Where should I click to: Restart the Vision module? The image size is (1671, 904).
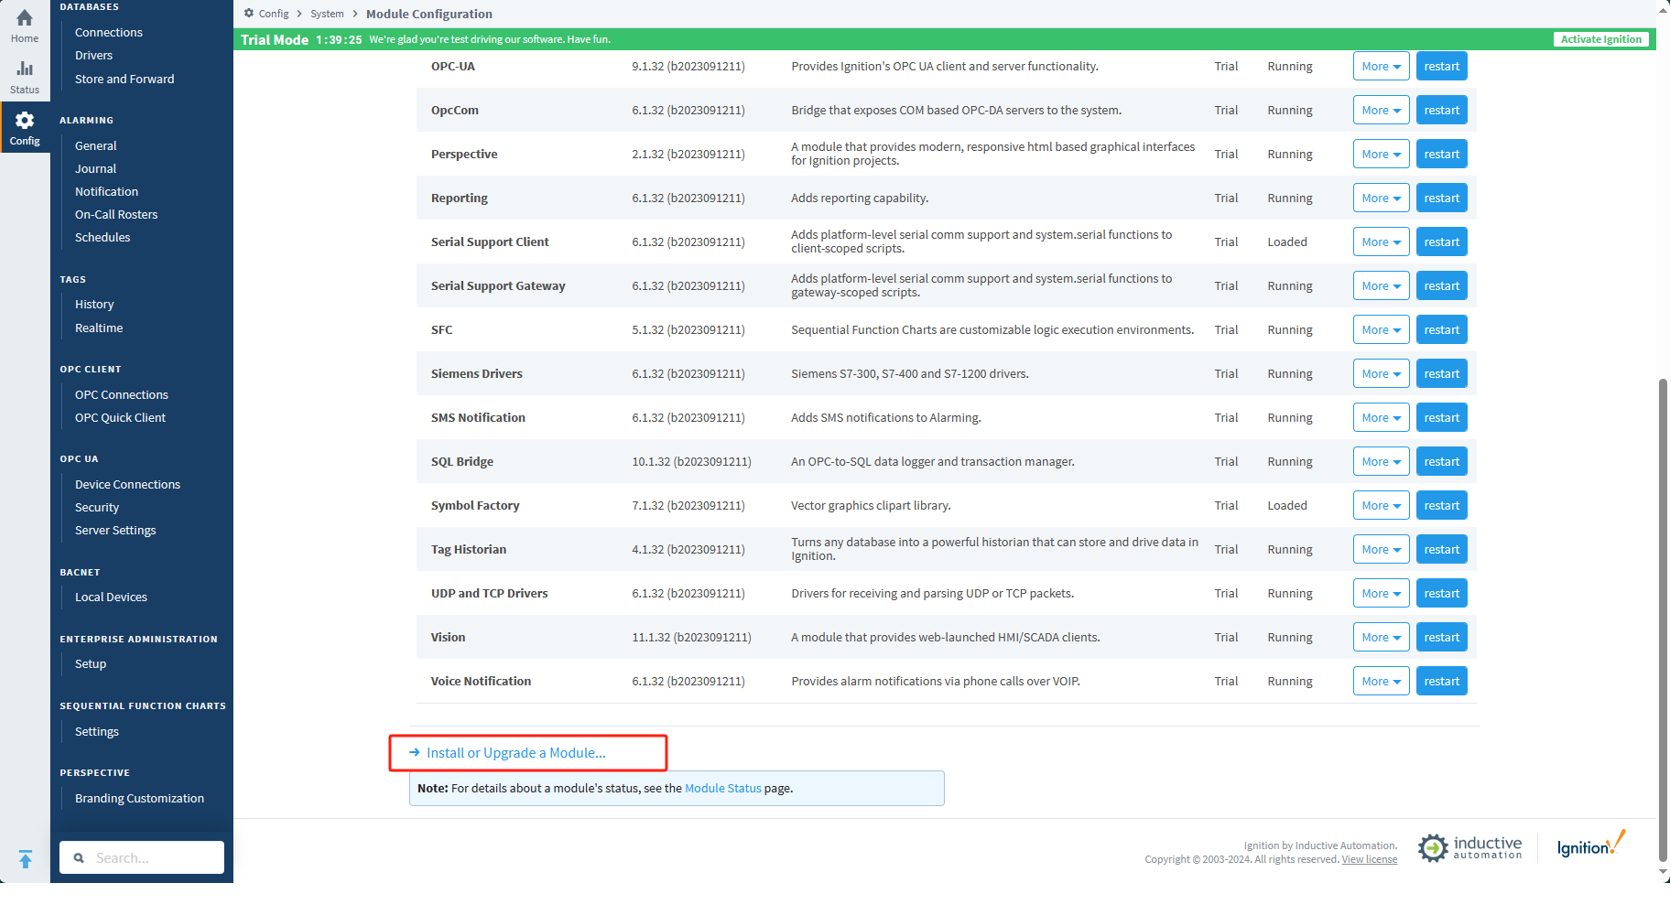1441,638
